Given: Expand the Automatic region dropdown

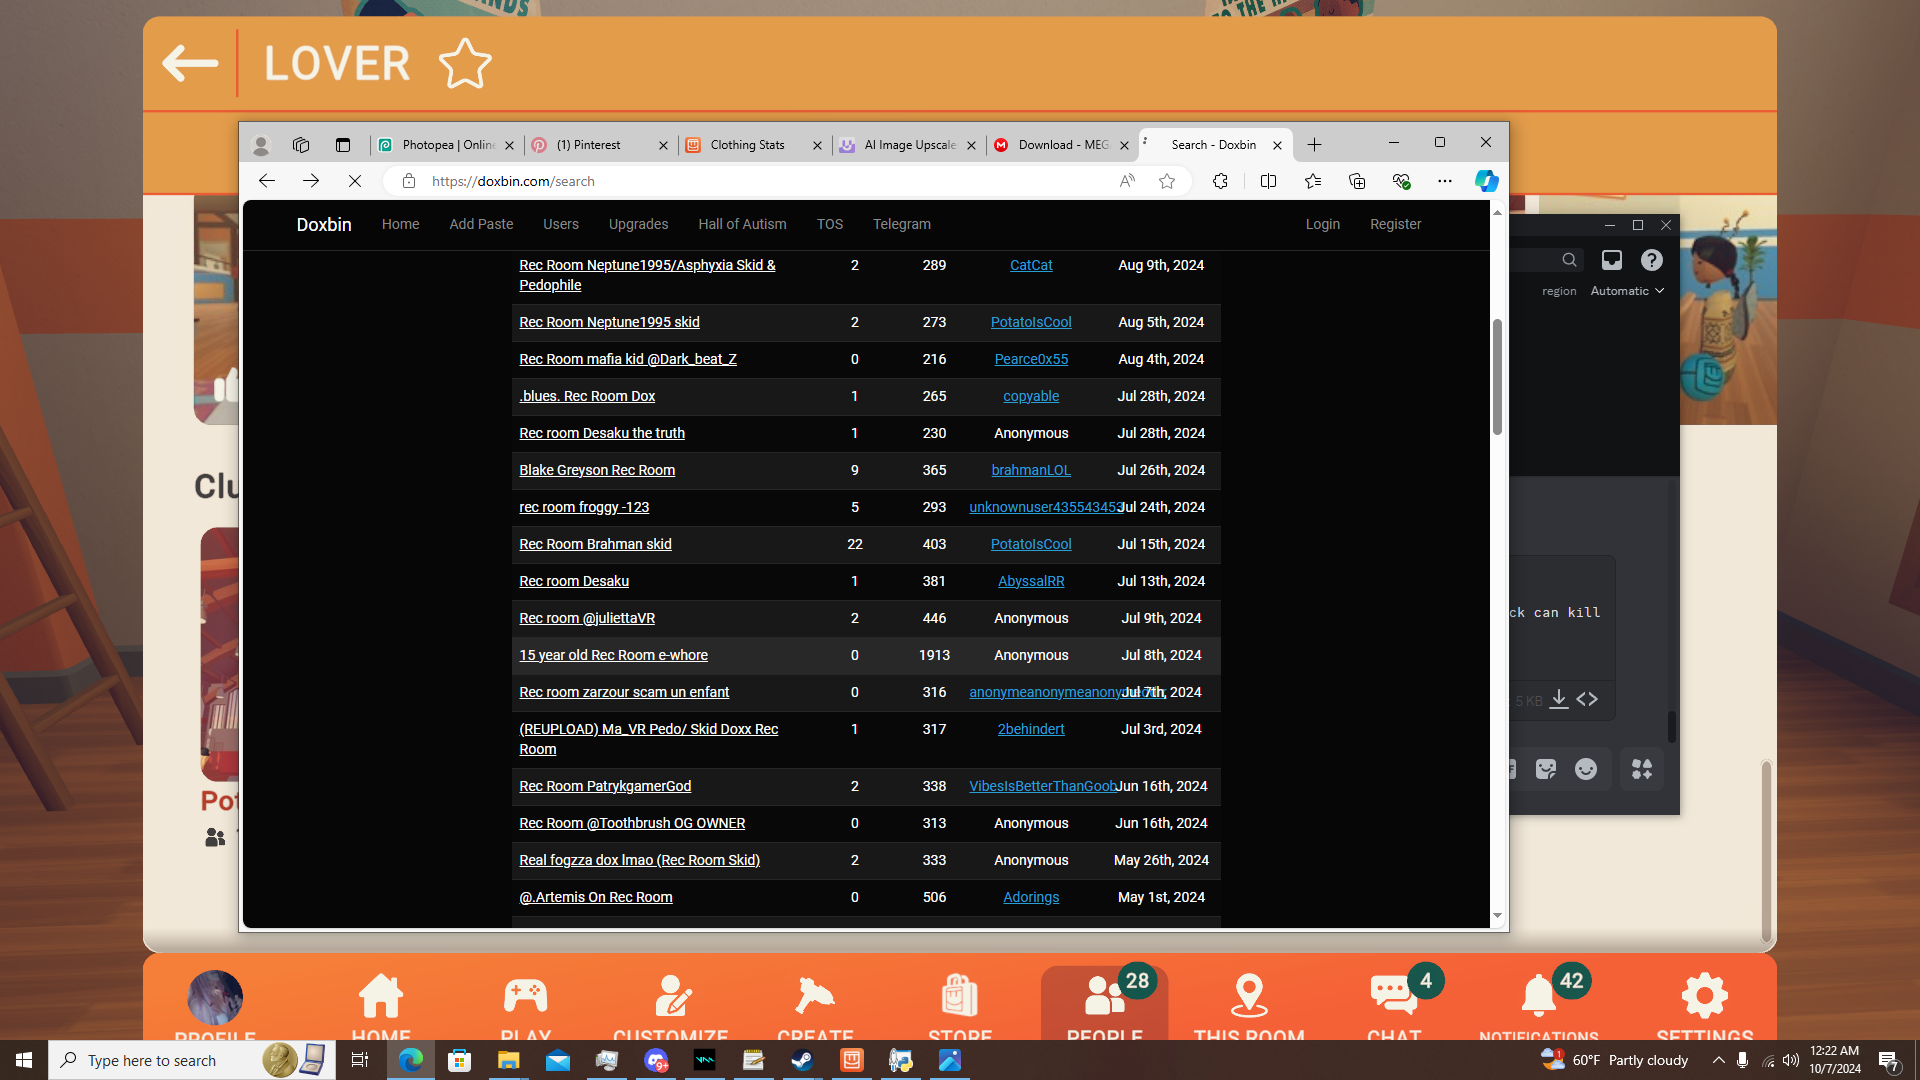Looking at the screenshot, I should click(1627, 291).
